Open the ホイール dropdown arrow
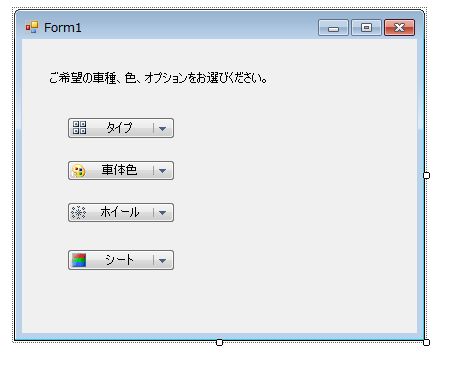459x381 pixels. pos(162,212)
